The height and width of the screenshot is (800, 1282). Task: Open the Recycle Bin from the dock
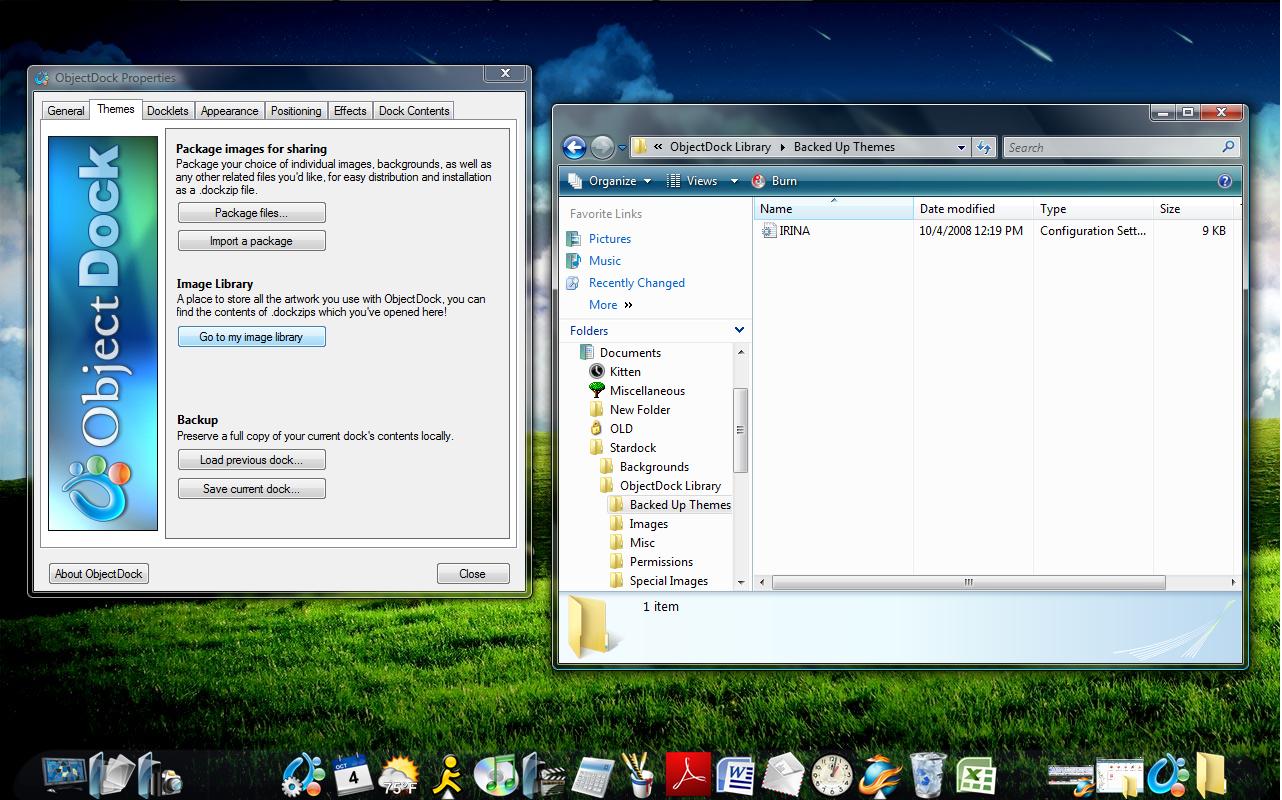point(928,775)
